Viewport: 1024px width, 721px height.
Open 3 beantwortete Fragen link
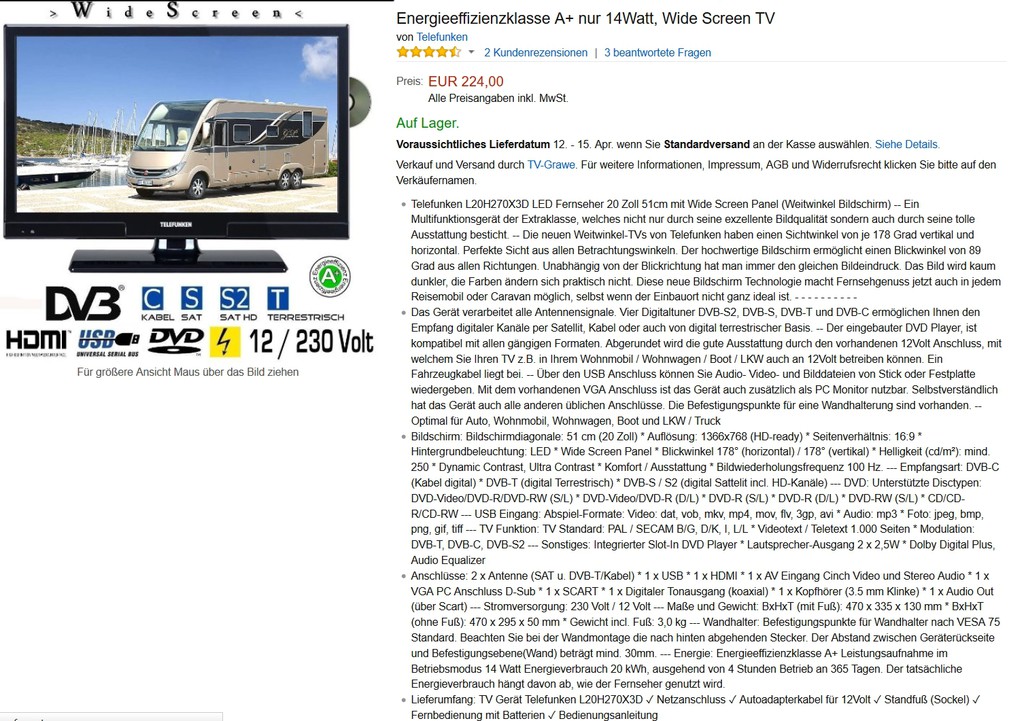point(658,53)
